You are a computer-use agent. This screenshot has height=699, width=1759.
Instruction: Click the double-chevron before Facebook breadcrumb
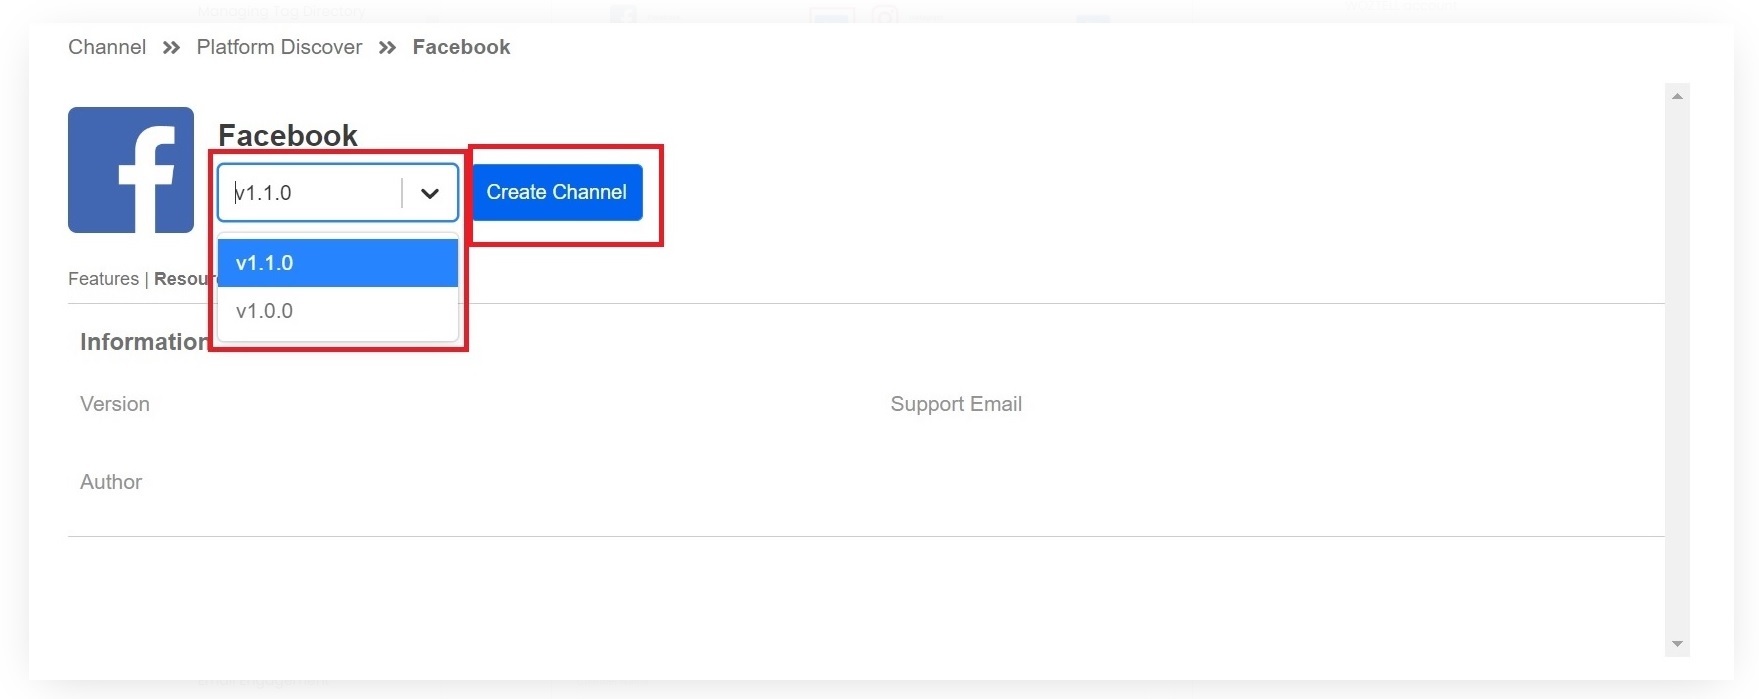tap(387, 48)
